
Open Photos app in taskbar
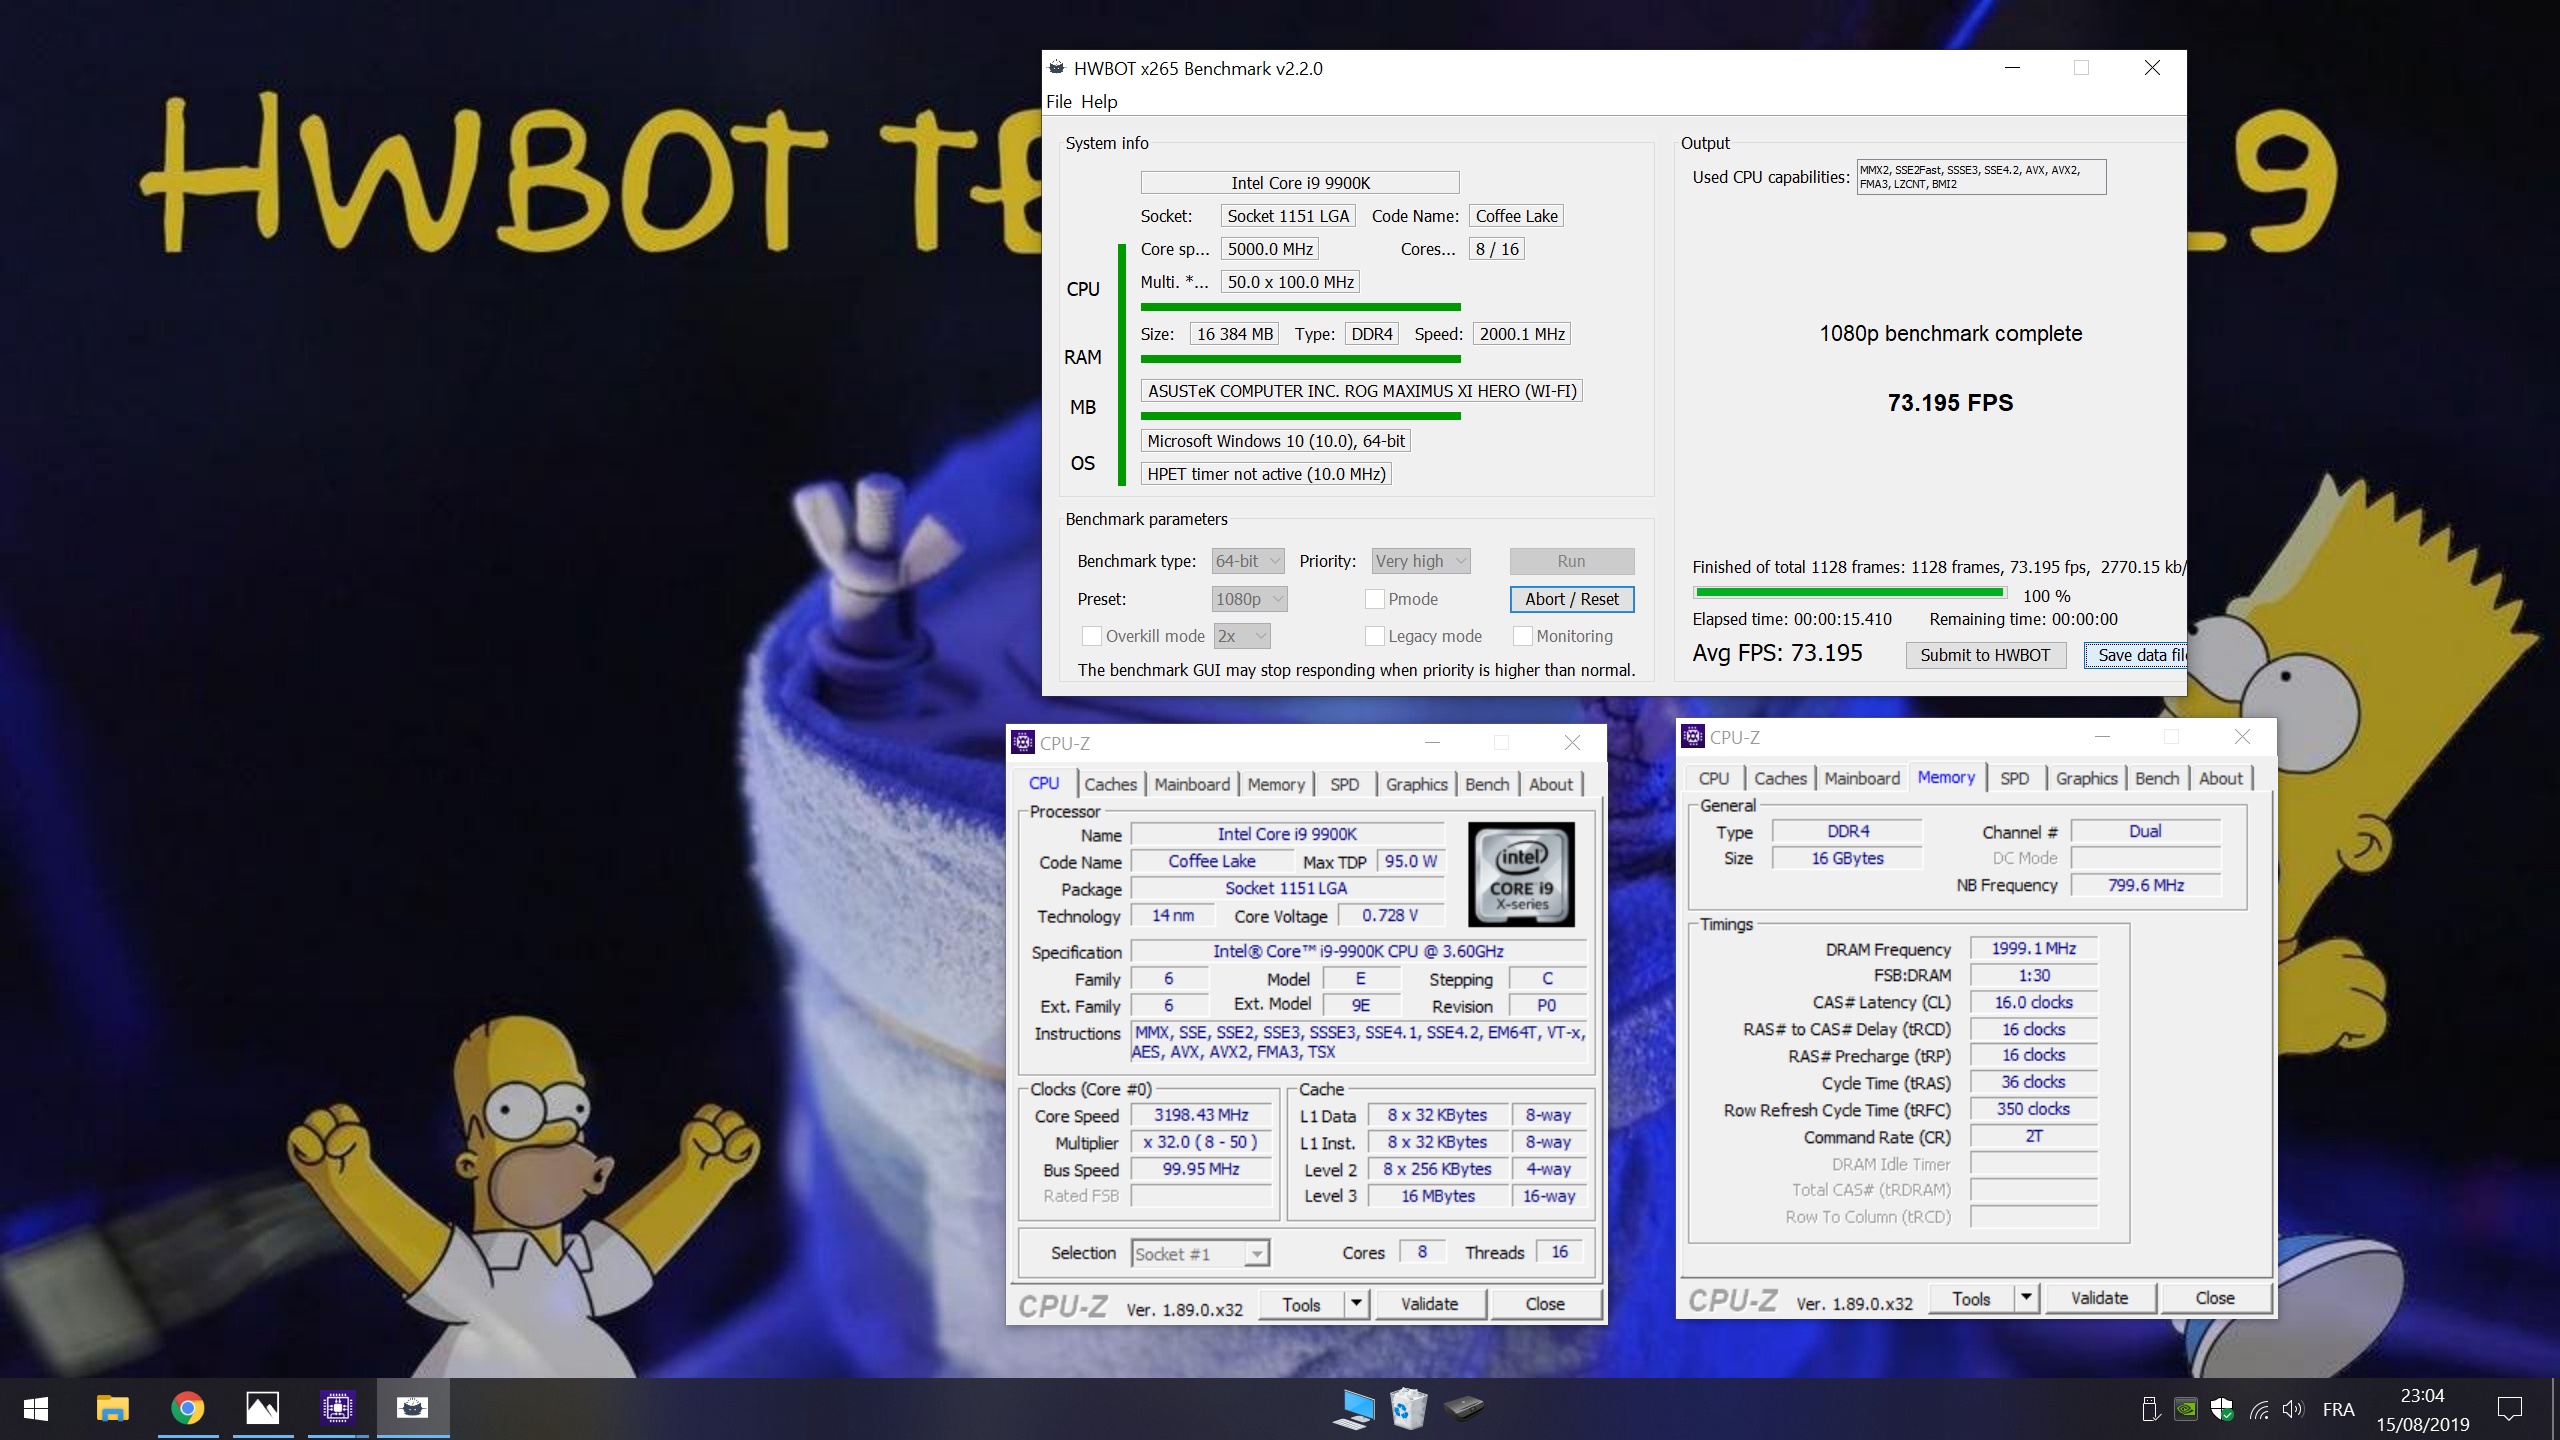(x=262, y=1409)
